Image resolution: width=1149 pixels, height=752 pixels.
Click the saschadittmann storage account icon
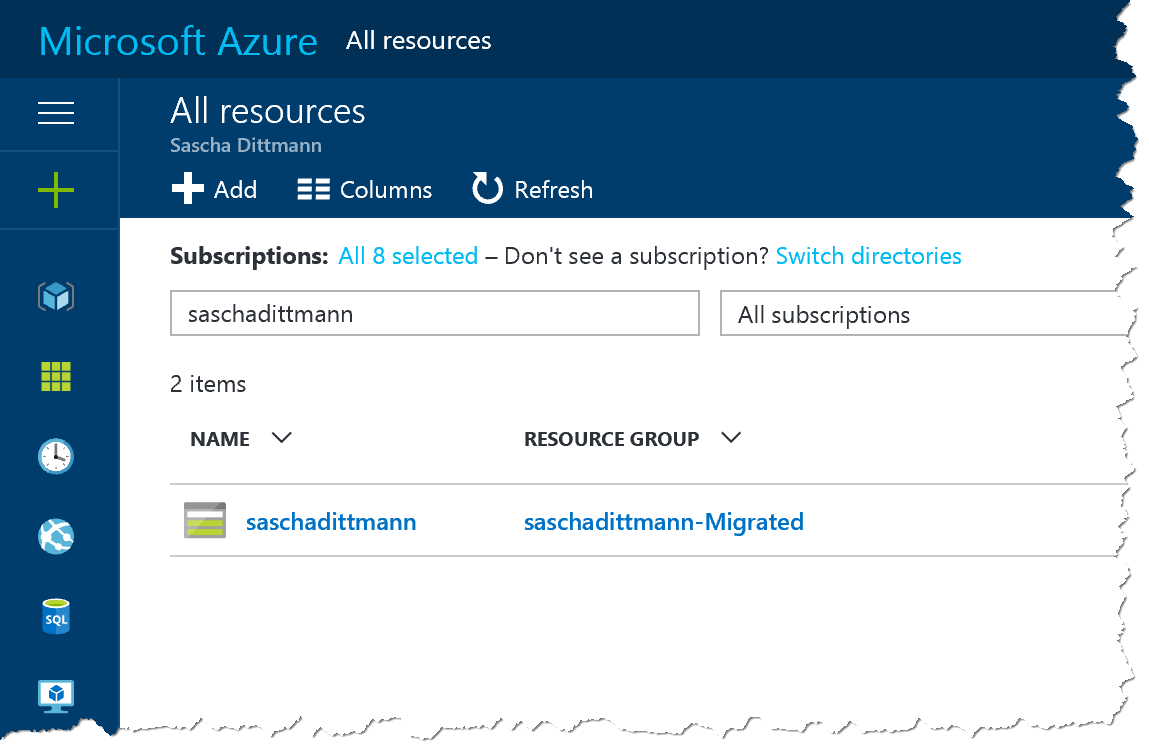pyautogui.click(x=205, y=521)
